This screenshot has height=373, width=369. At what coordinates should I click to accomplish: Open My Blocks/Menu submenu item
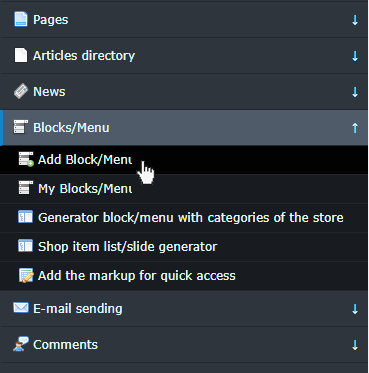click(x=184, y=189)
